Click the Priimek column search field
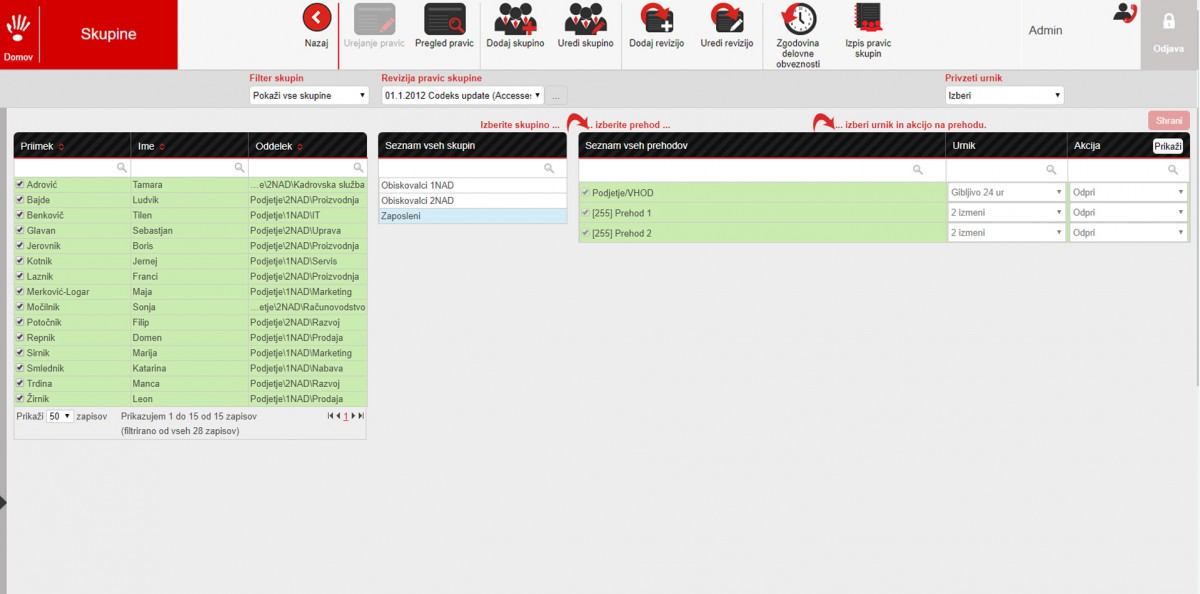The width and height of the screenshot is (1200, 594). 72,168
